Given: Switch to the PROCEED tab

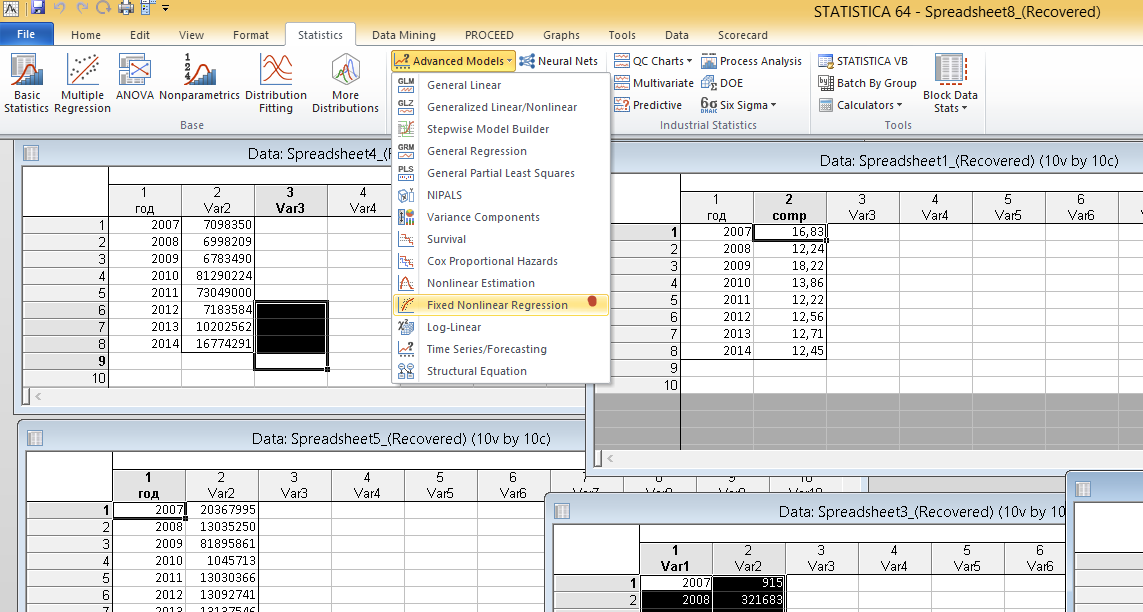Looking at the screenshot, I should [x=489, y=35].
